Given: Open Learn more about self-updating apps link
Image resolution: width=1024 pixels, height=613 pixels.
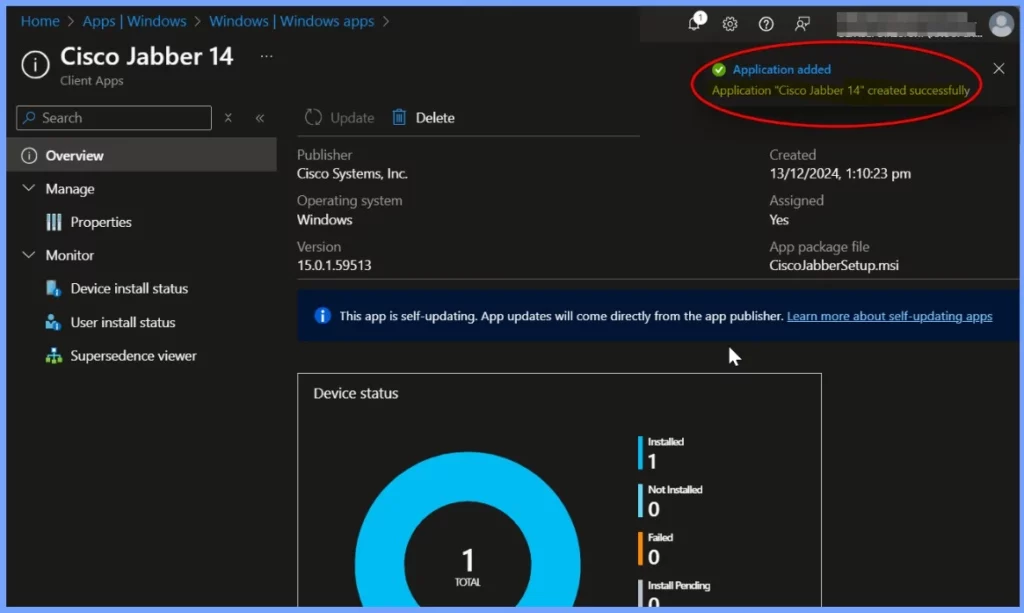Looking at the screenshot, I should point(889,316).
